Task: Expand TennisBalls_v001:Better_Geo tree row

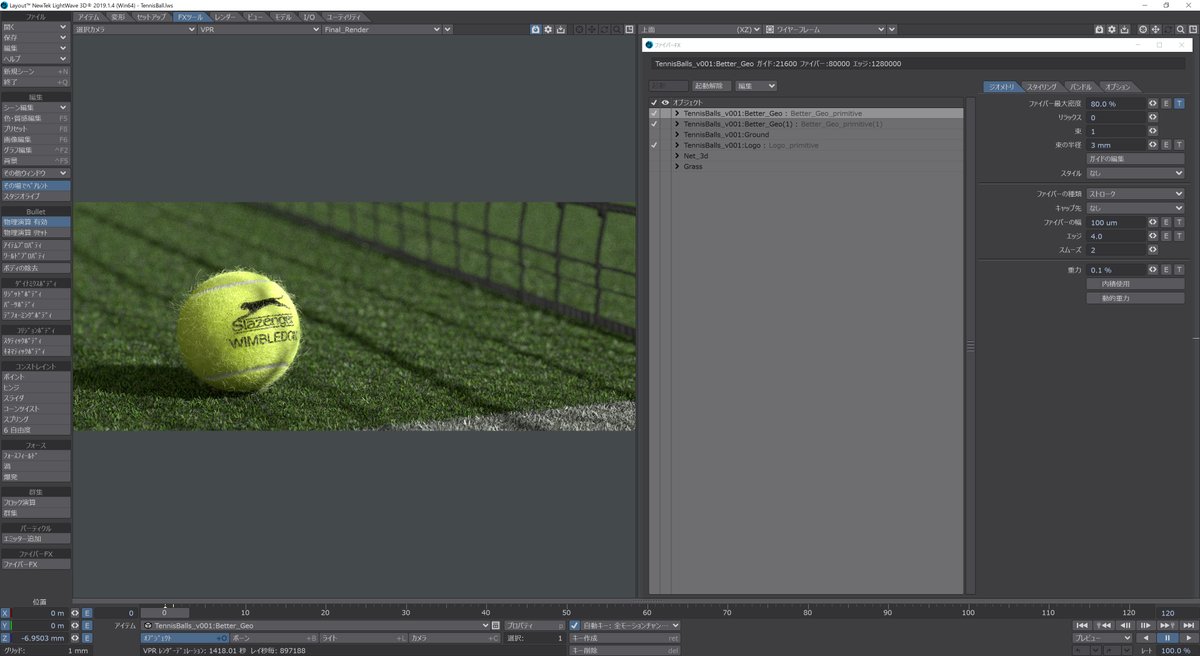Action: [677, 114]
